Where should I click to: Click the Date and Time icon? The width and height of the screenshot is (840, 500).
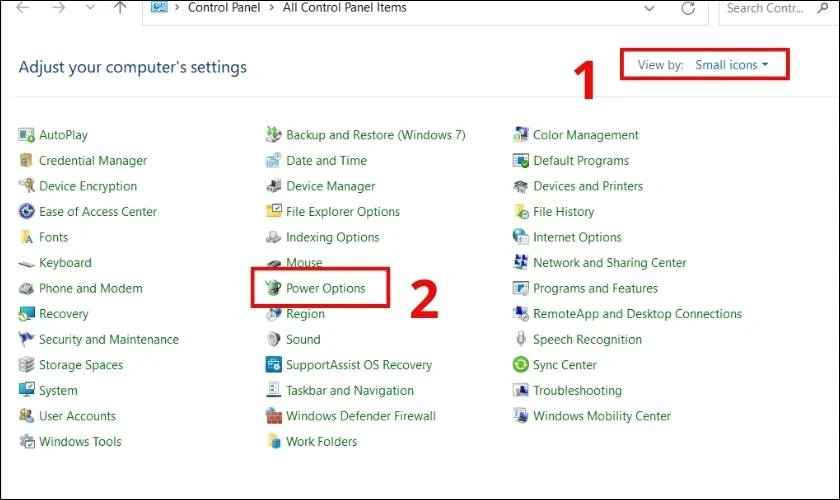[273, 160]
